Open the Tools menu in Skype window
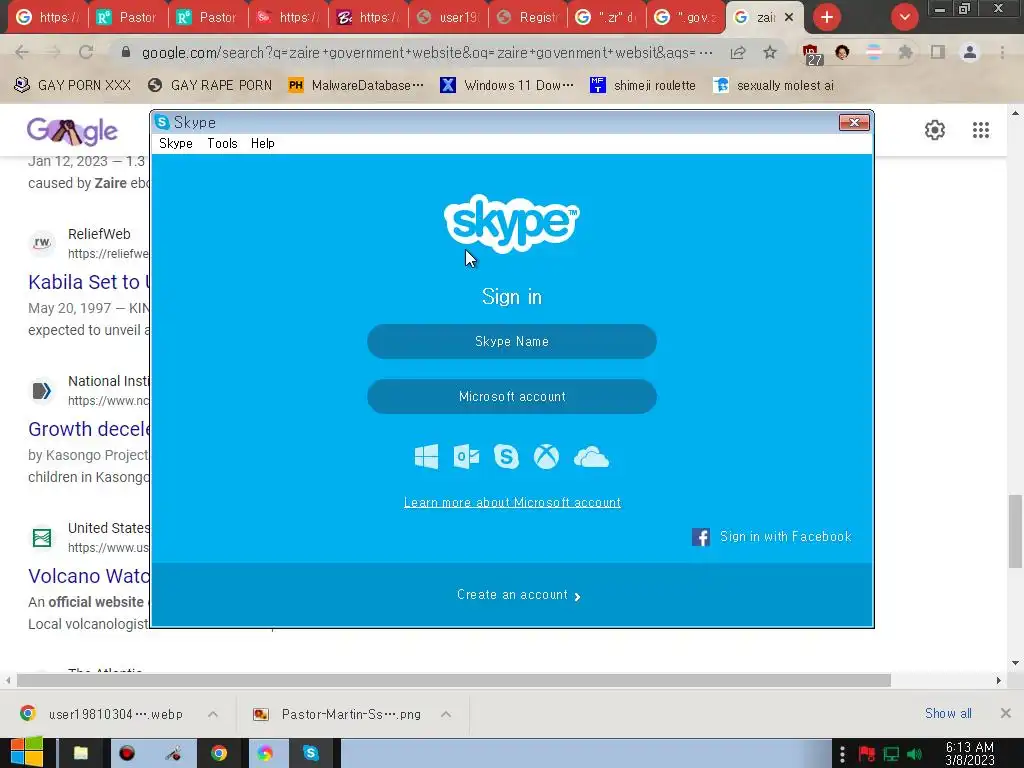The height and width of the screenshot is (768, 1024). coord(222,143)
